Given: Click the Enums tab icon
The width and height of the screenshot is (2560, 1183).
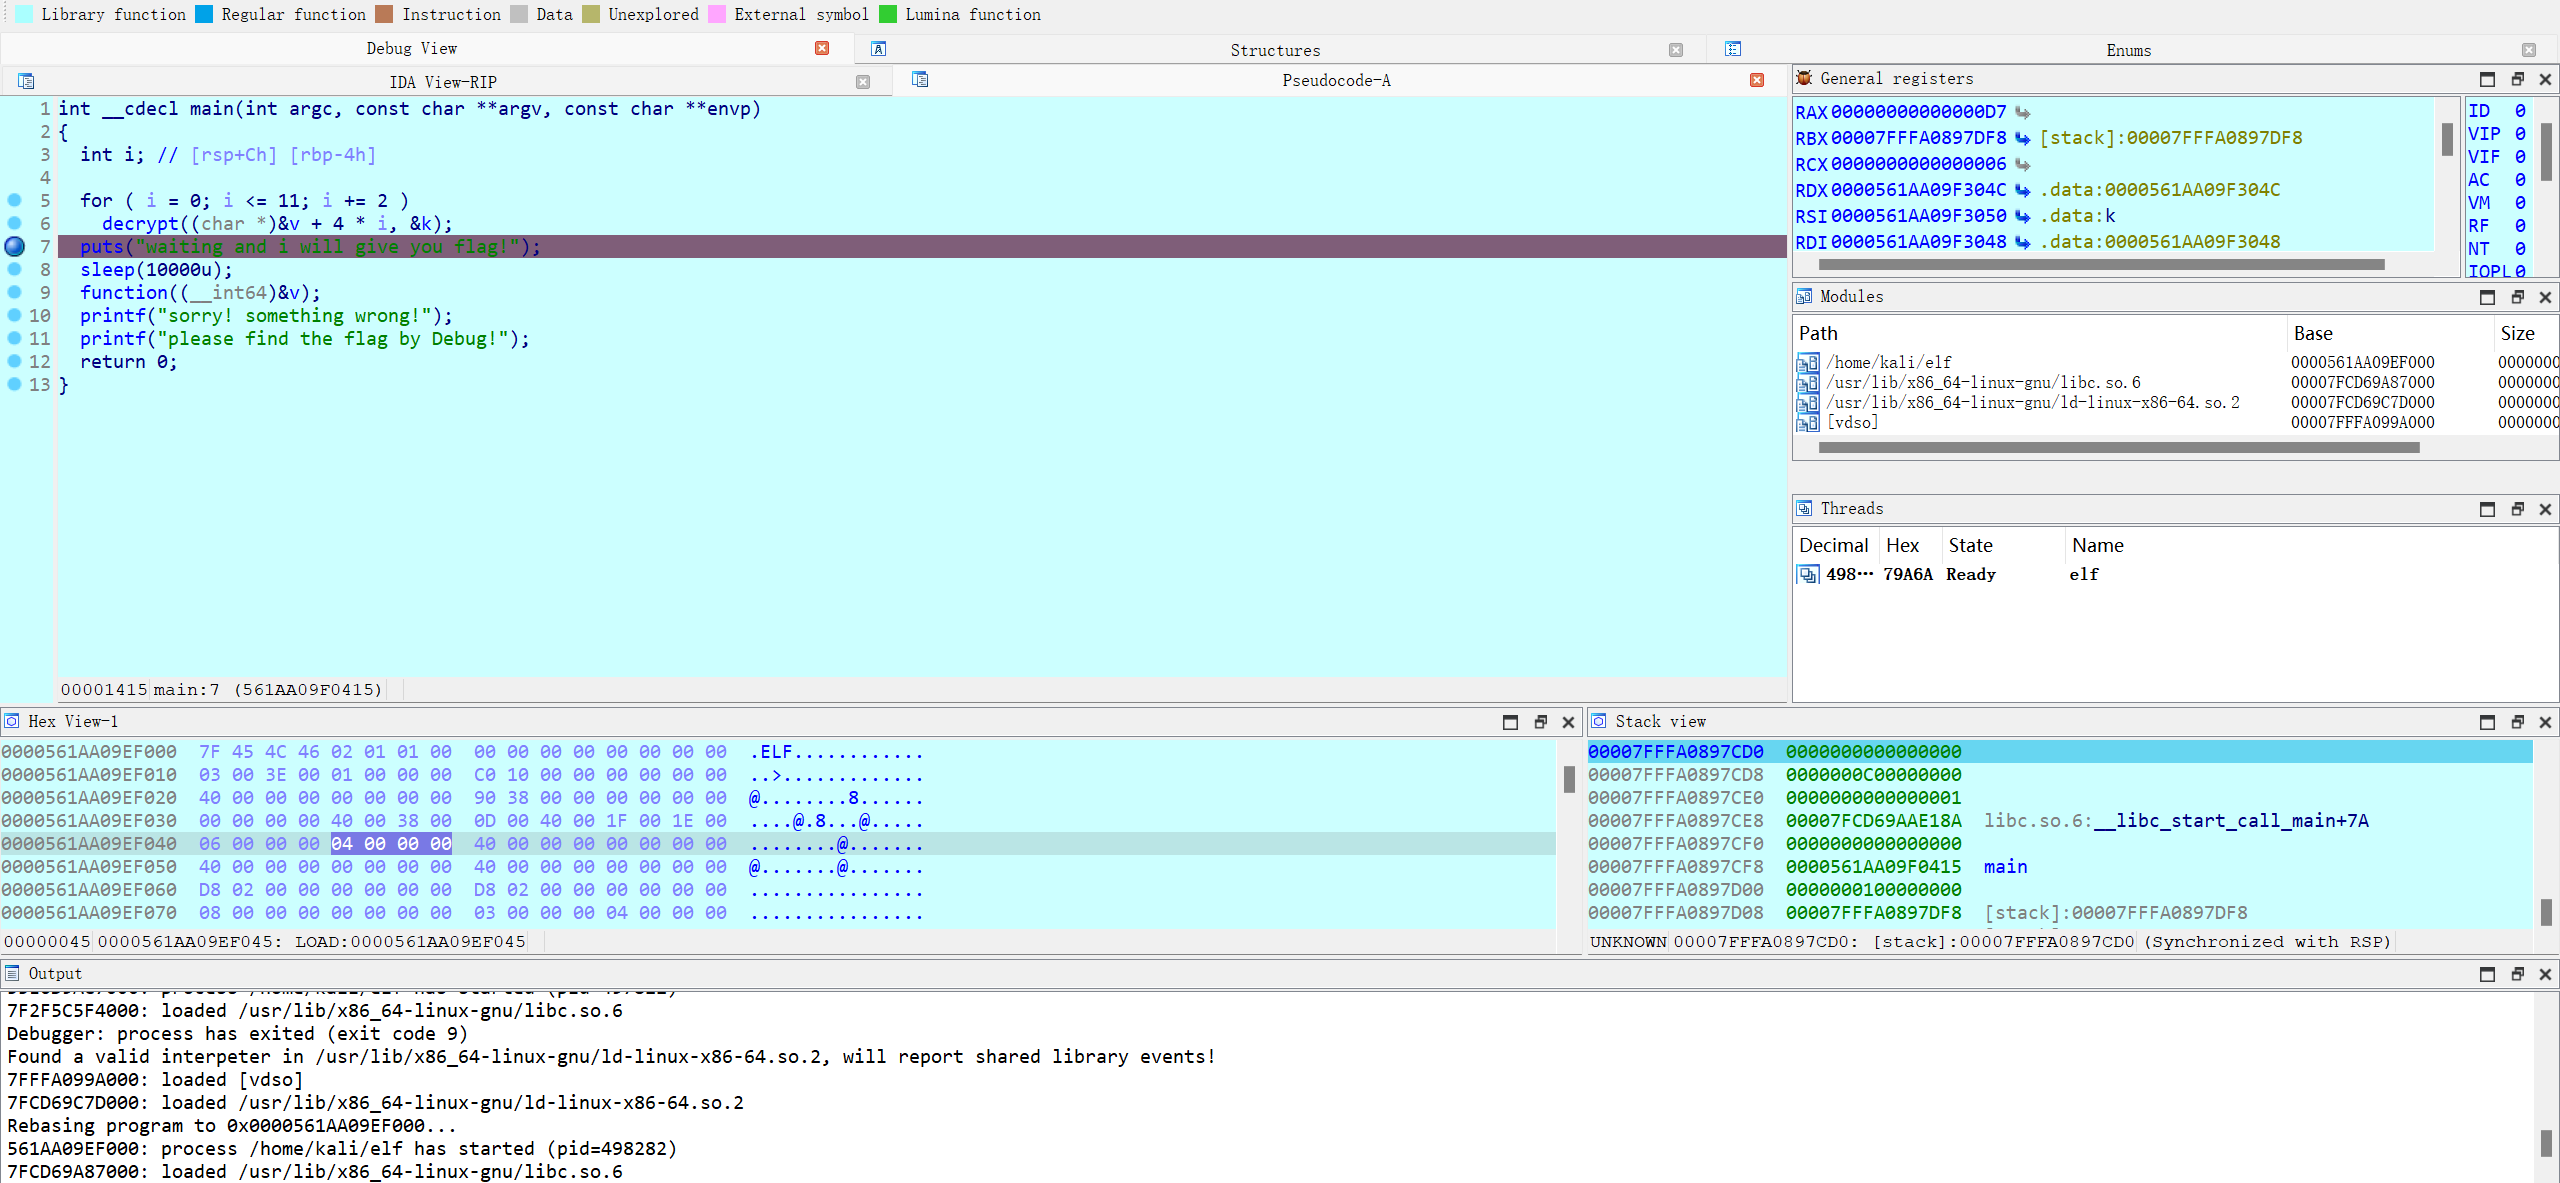Looking at the screenshot, I should 1733,49.
